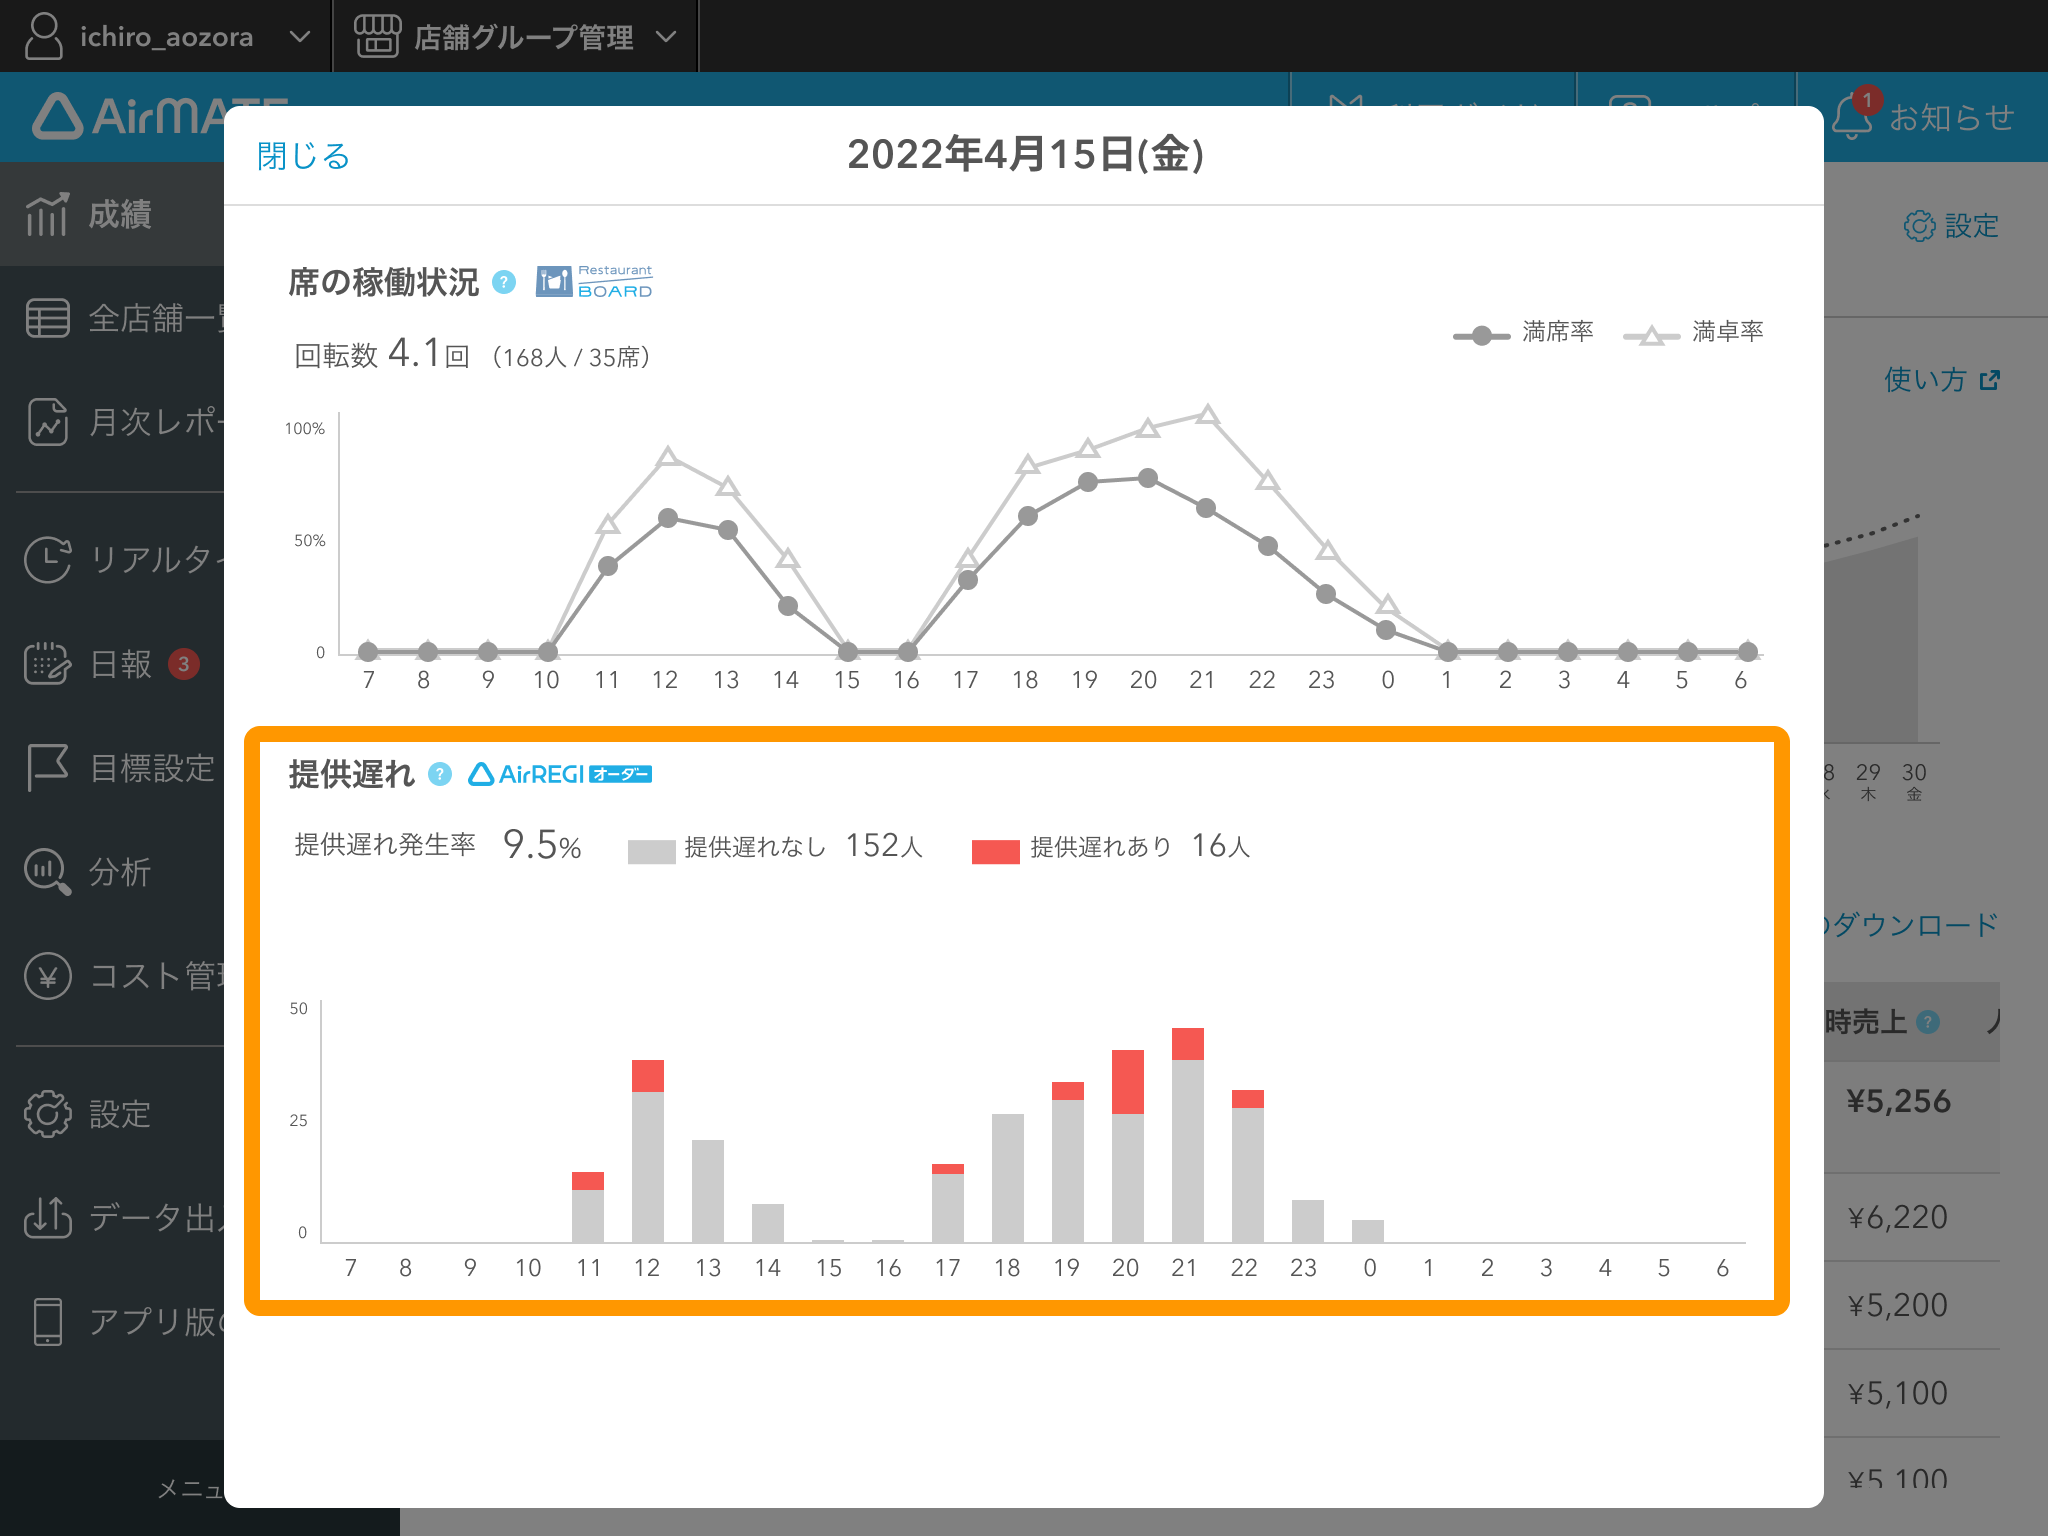Click the 21時 bar in 提供遅れ chart
The image size is (2048, 1536).
click(x=1188, y=1135)
